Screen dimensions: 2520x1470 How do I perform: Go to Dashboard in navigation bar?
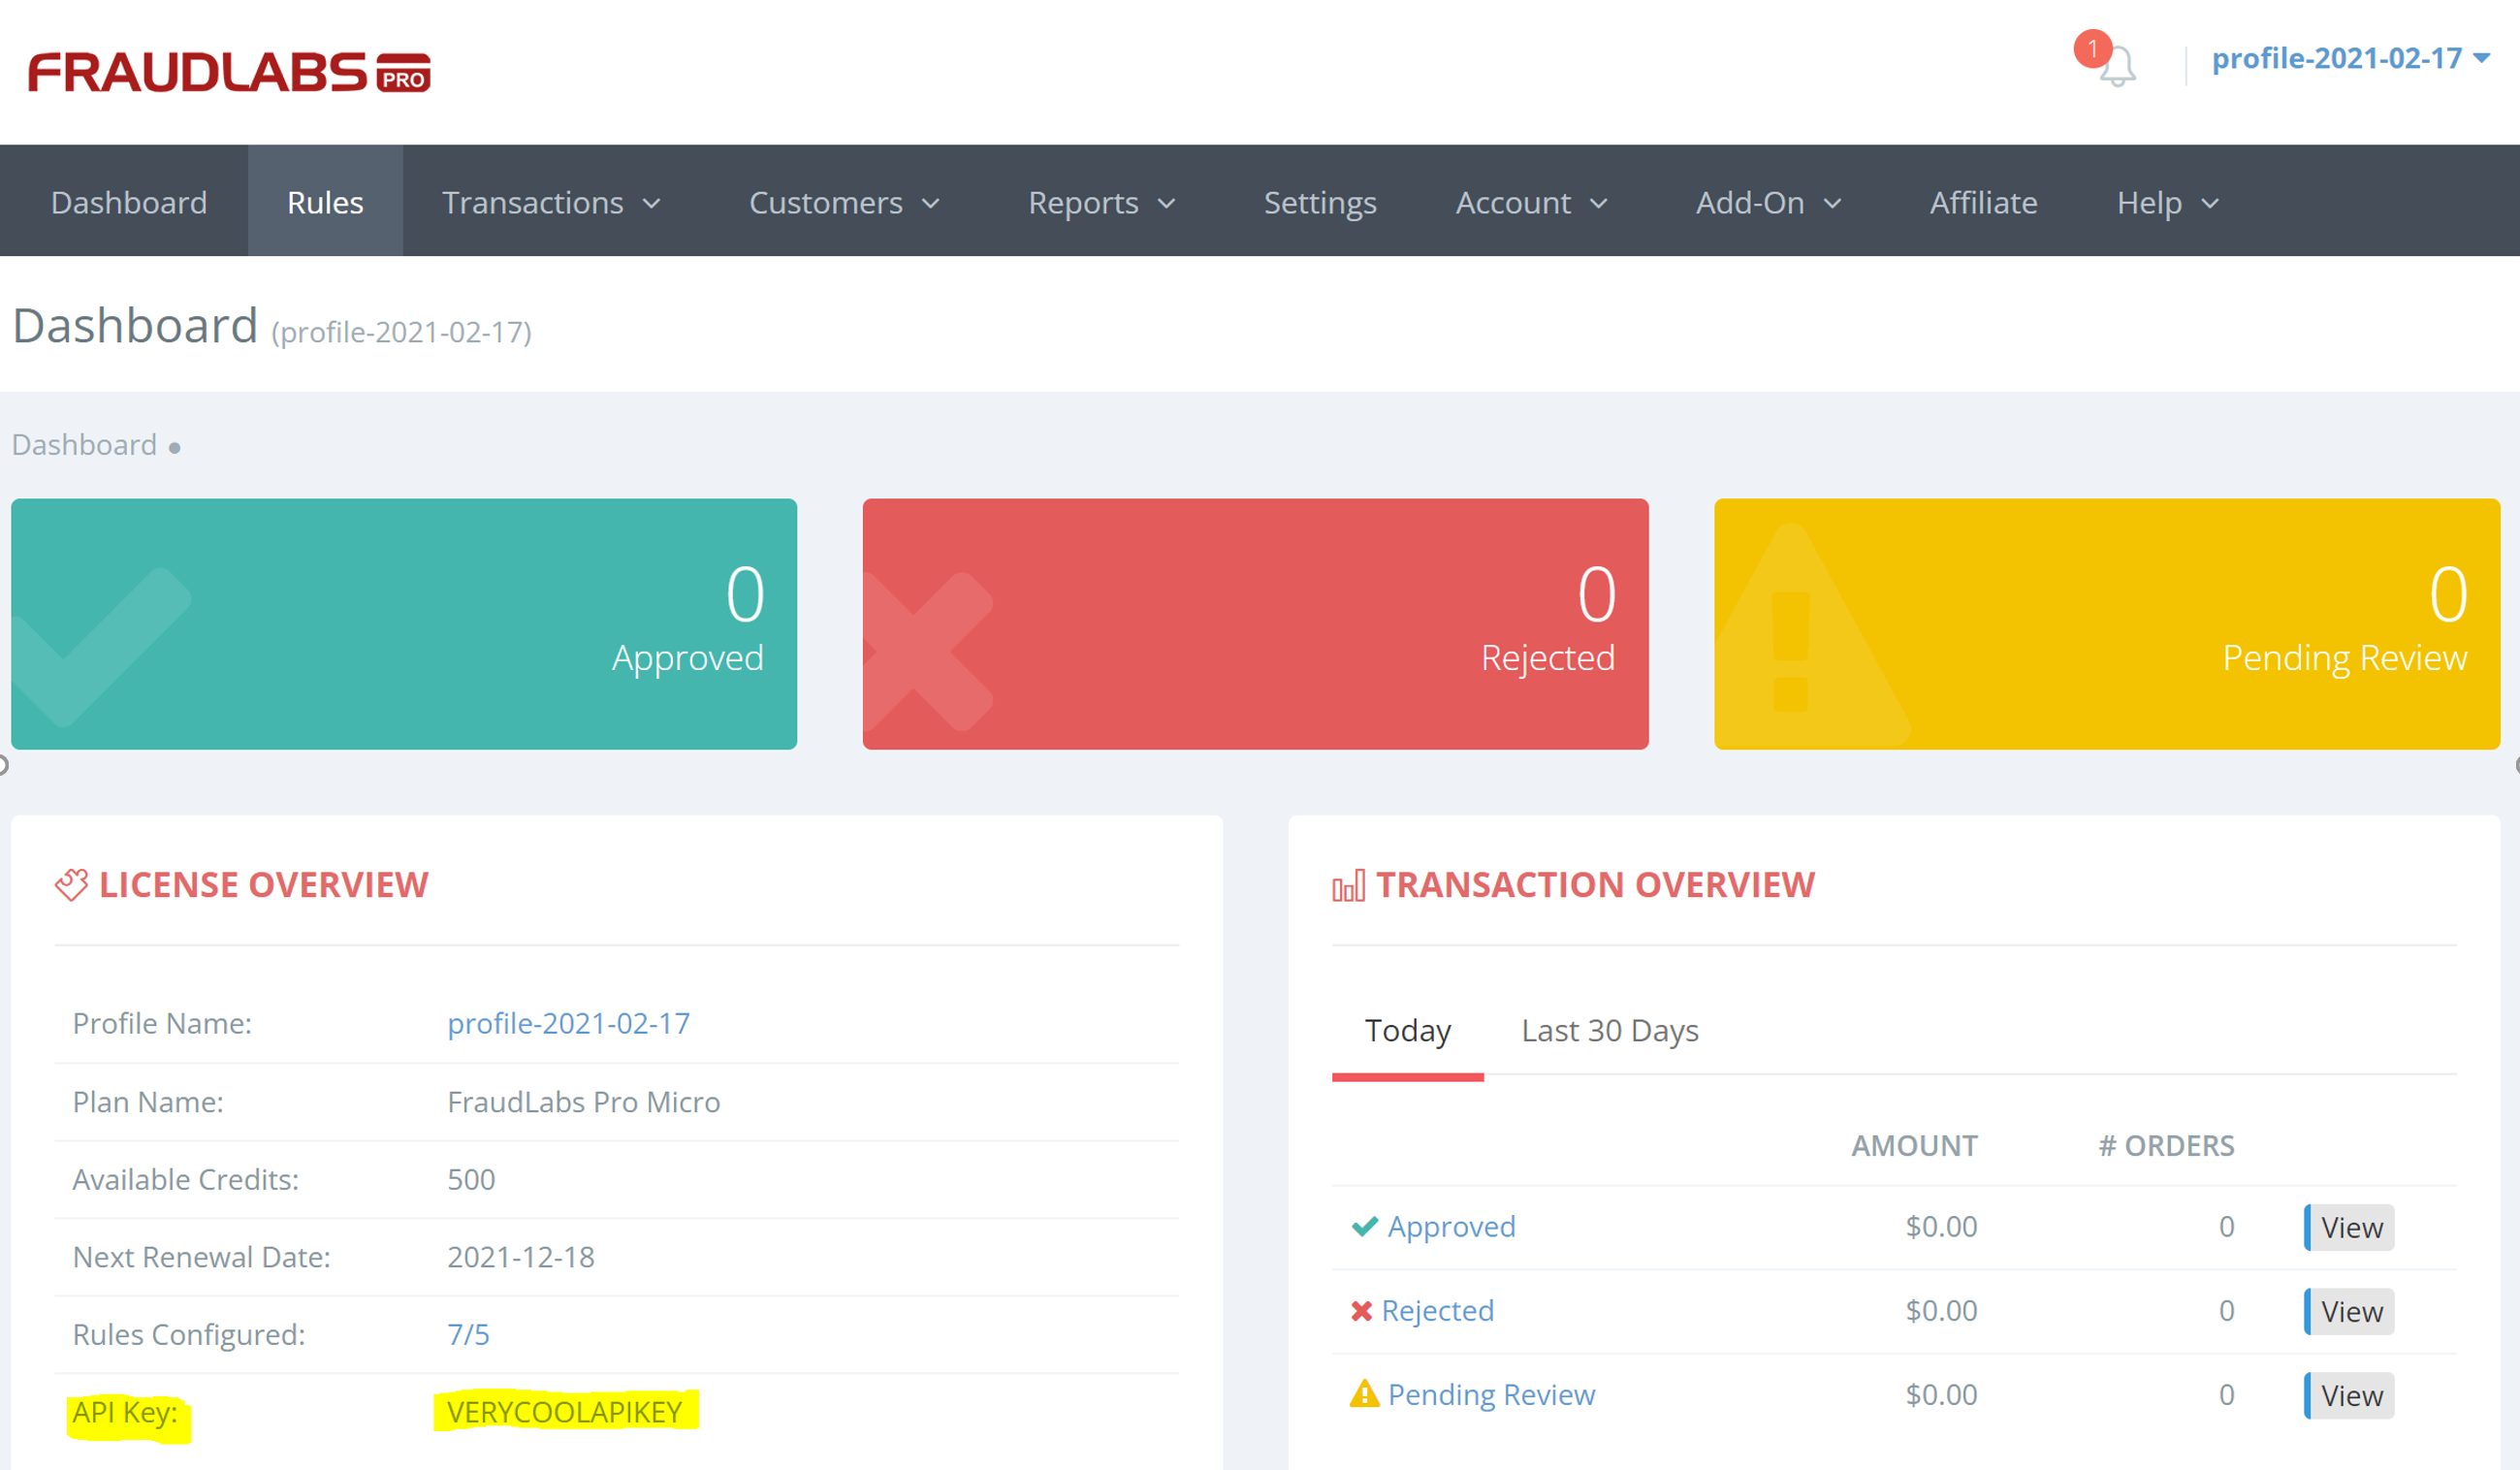click(x=129, y=202)
